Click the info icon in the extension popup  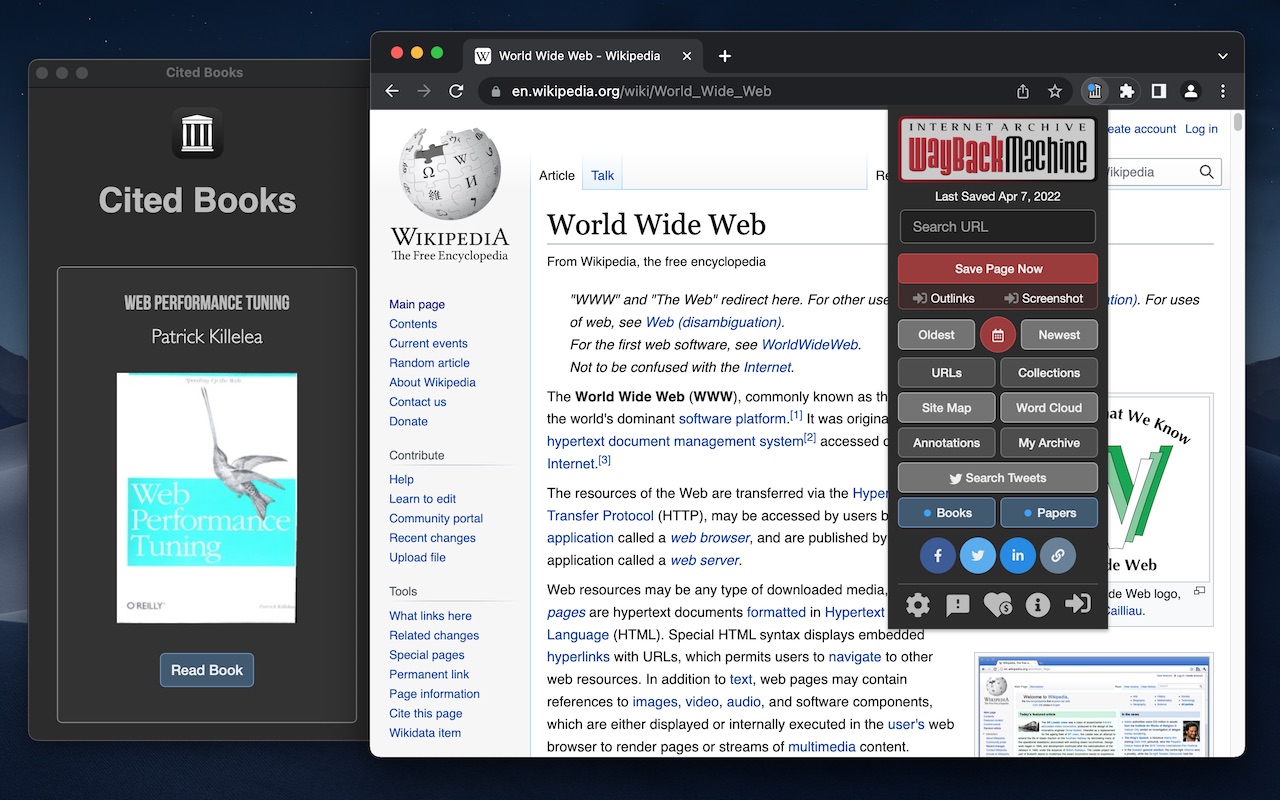coord(1037,605)
